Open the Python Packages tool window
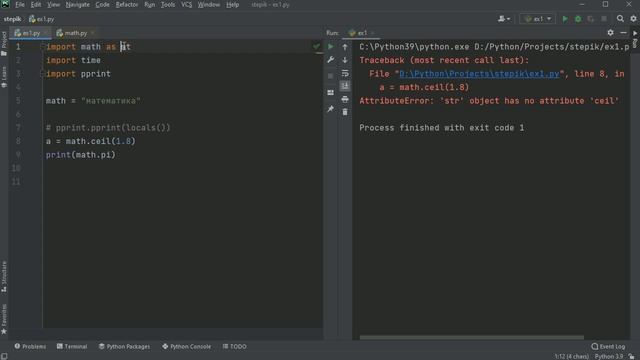 point(124,347)
